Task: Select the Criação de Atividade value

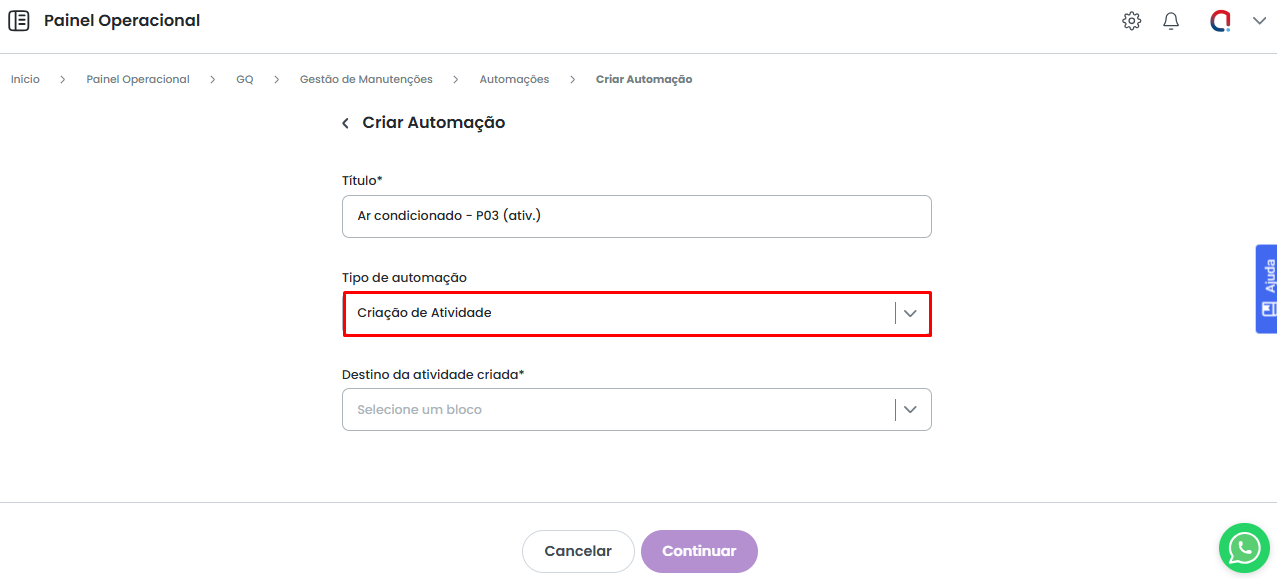Action: pyautogui.click(x=425, y=313)
